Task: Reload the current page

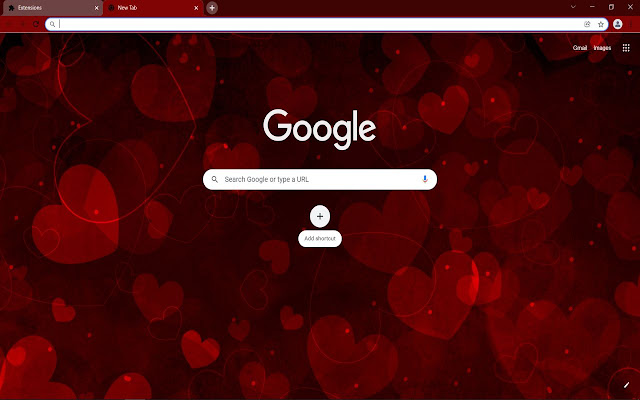Action: [36, 24]
